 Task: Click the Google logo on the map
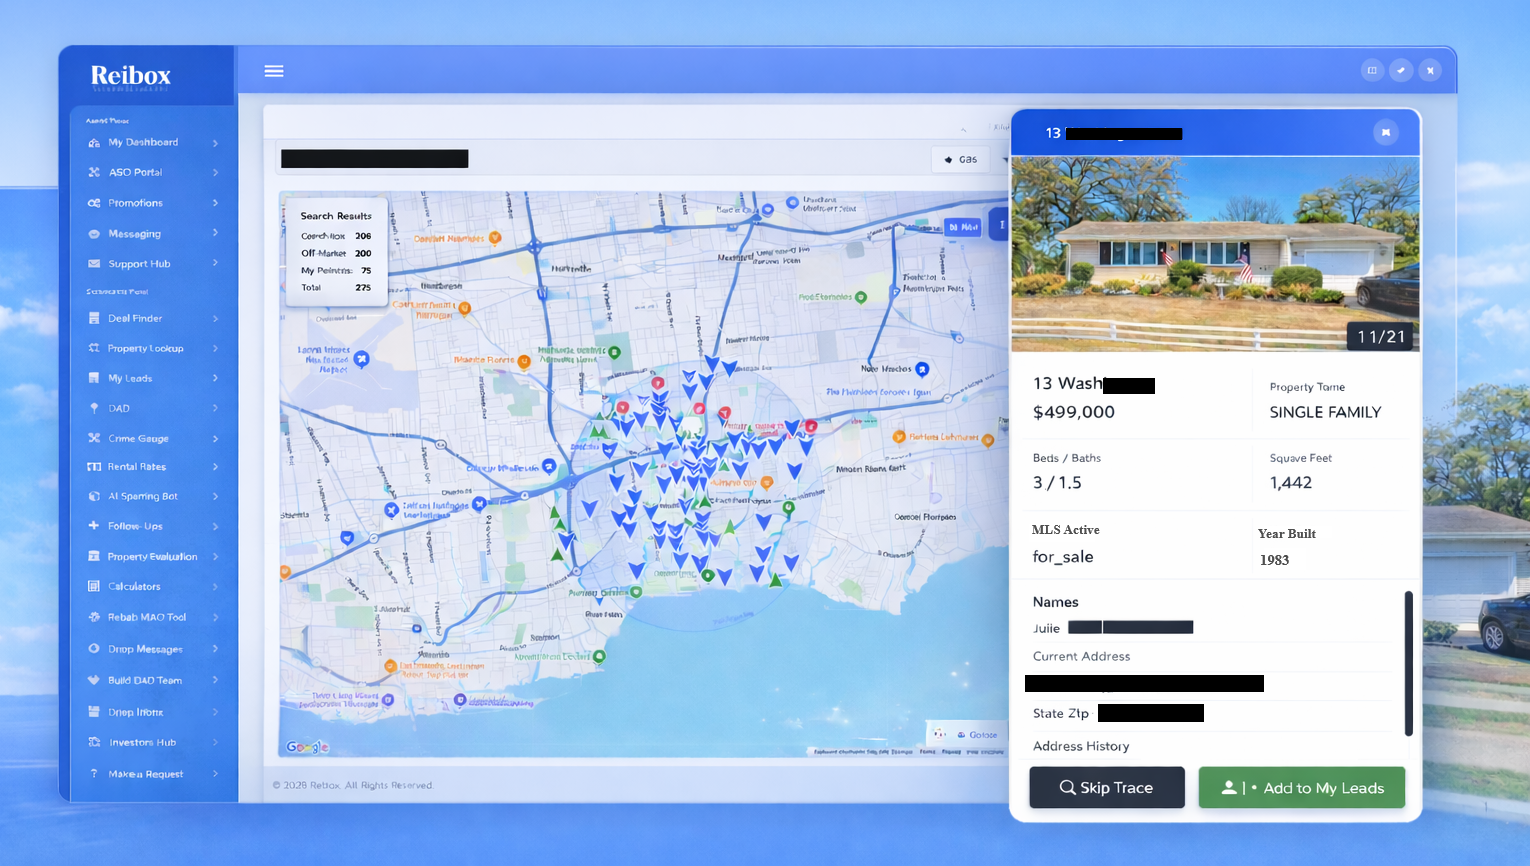(x=307, y=747)
